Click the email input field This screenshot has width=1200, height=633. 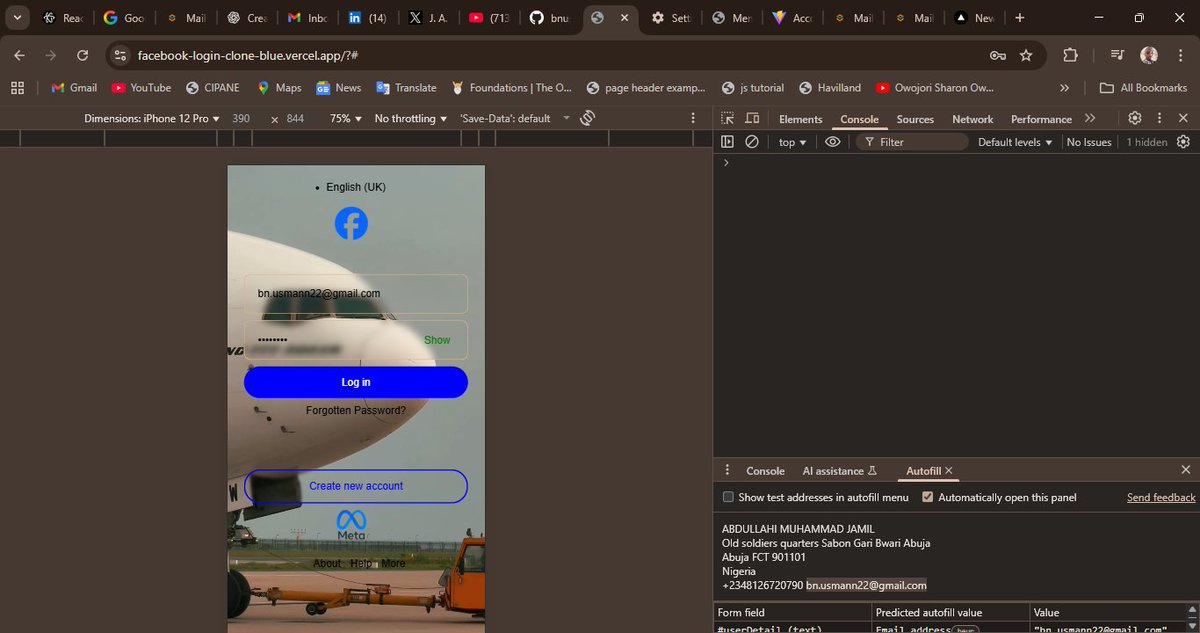coord(356,293)
